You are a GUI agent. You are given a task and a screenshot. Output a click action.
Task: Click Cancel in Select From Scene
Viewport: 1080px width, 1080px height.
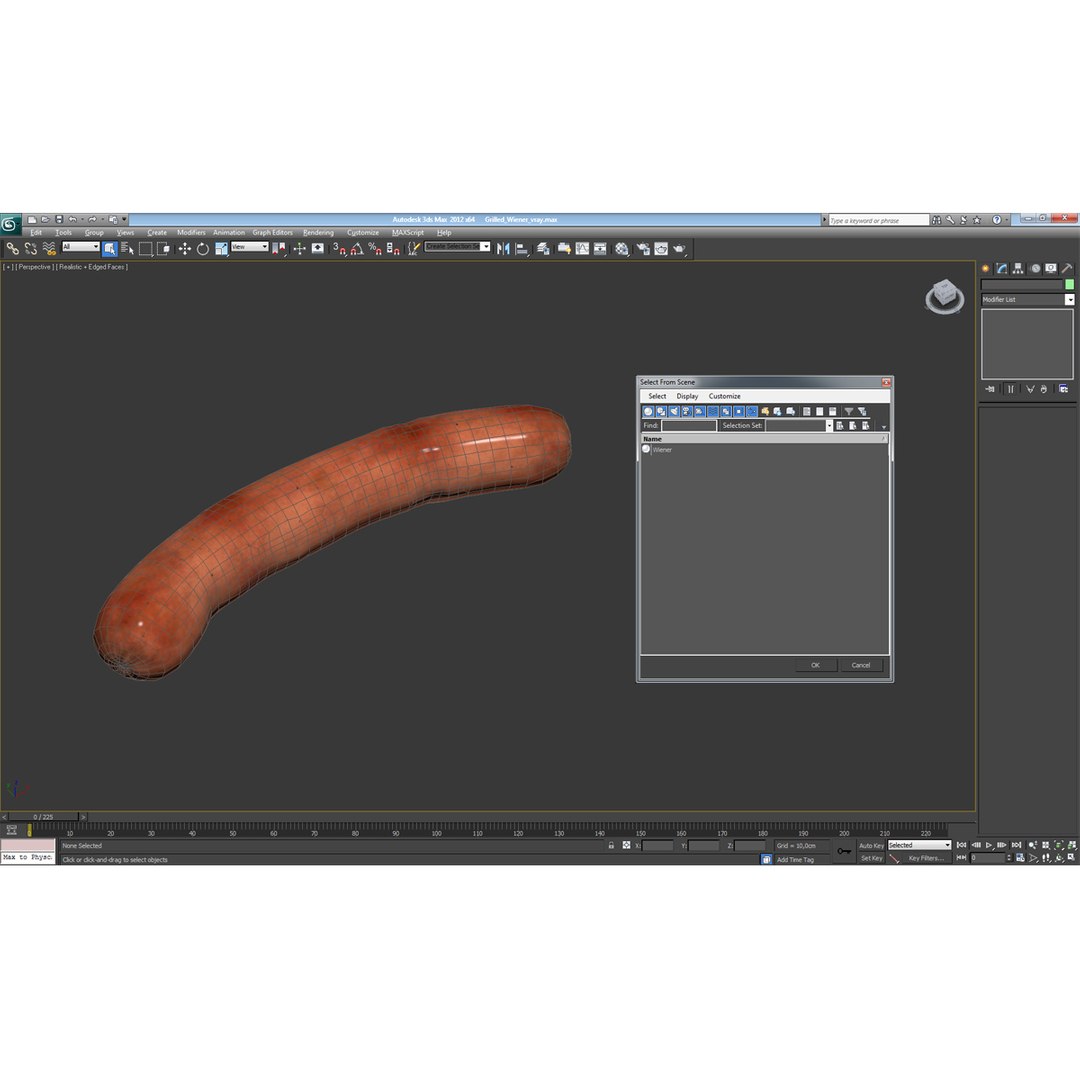pyautogui.click(x=861, y=665)
